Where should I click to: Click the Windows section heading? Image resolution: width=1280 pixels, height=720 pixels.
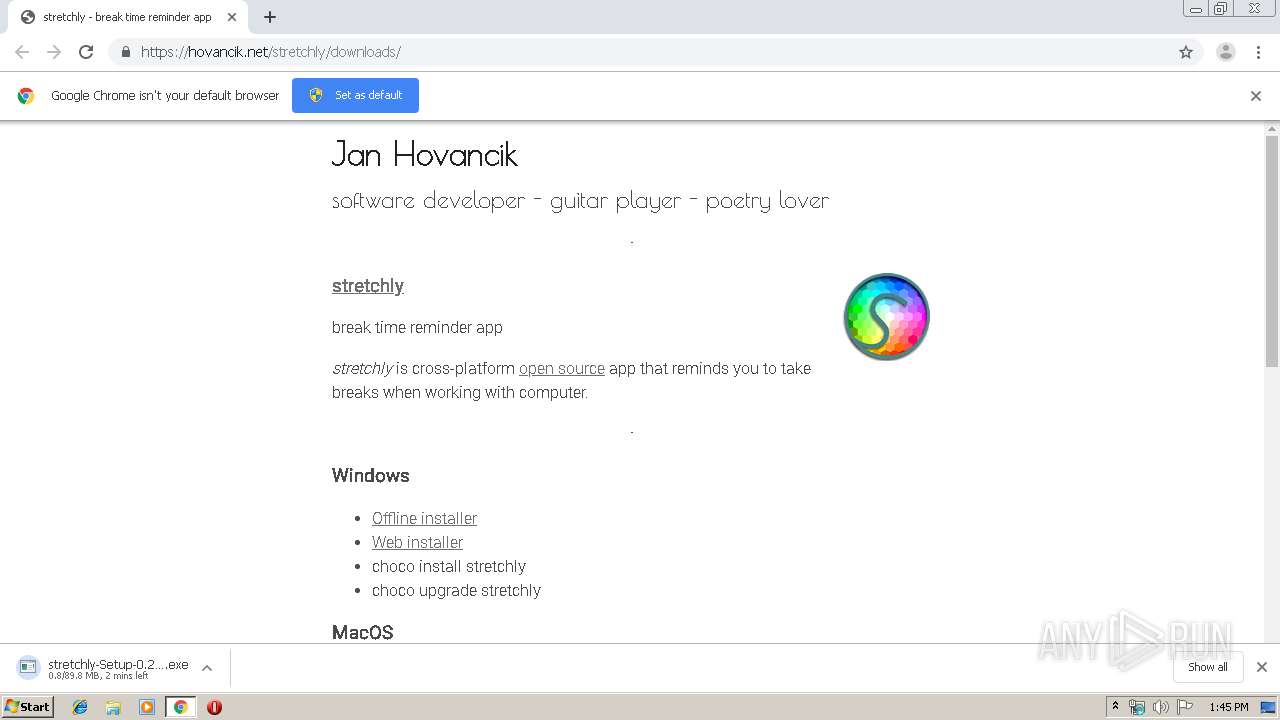(371, 475)
